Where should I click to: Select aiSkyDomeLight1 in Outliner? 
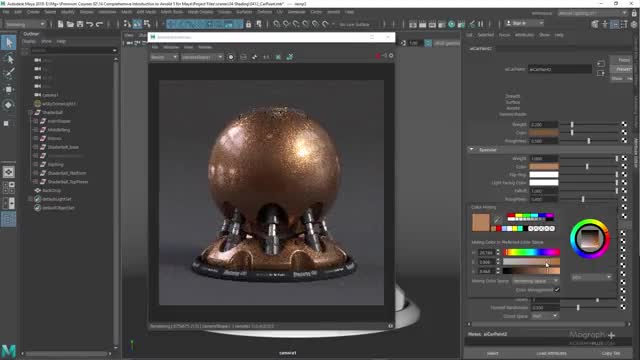59,104
